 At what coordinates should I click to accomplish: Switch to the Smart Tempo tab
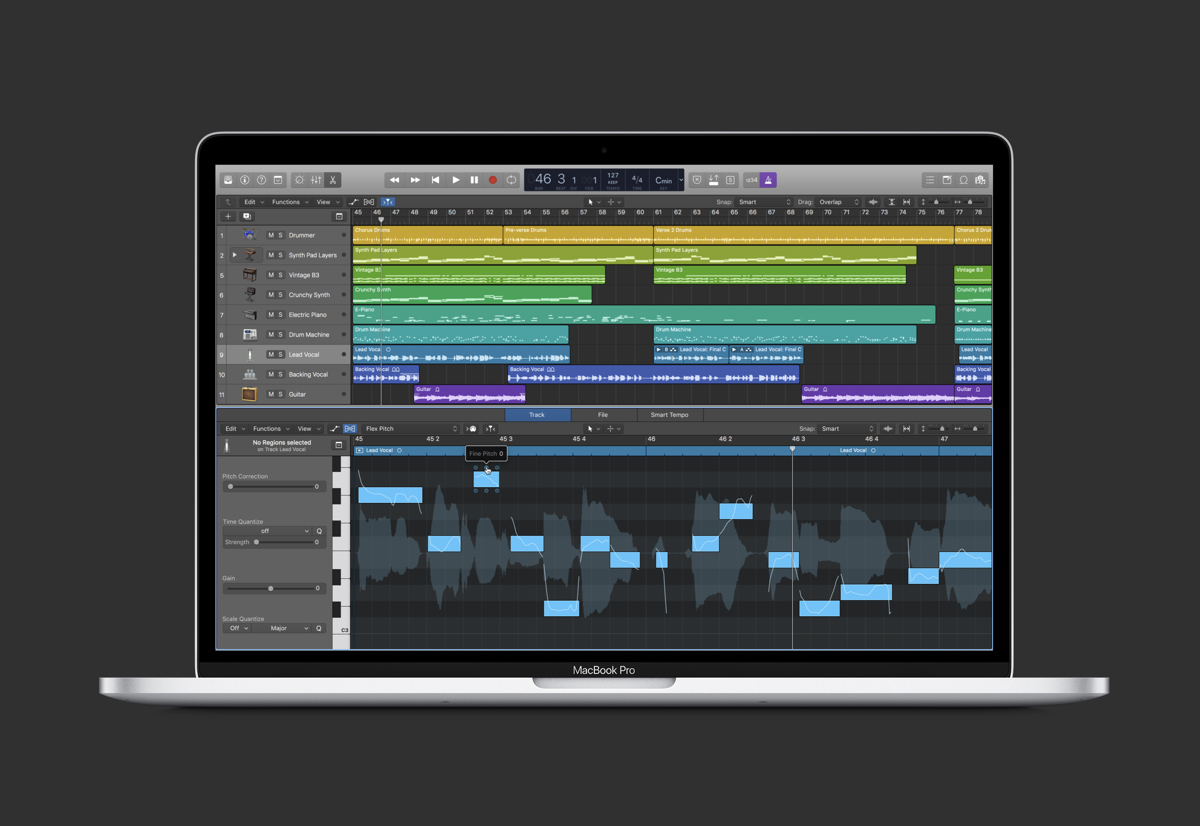[x=669, y=414]
